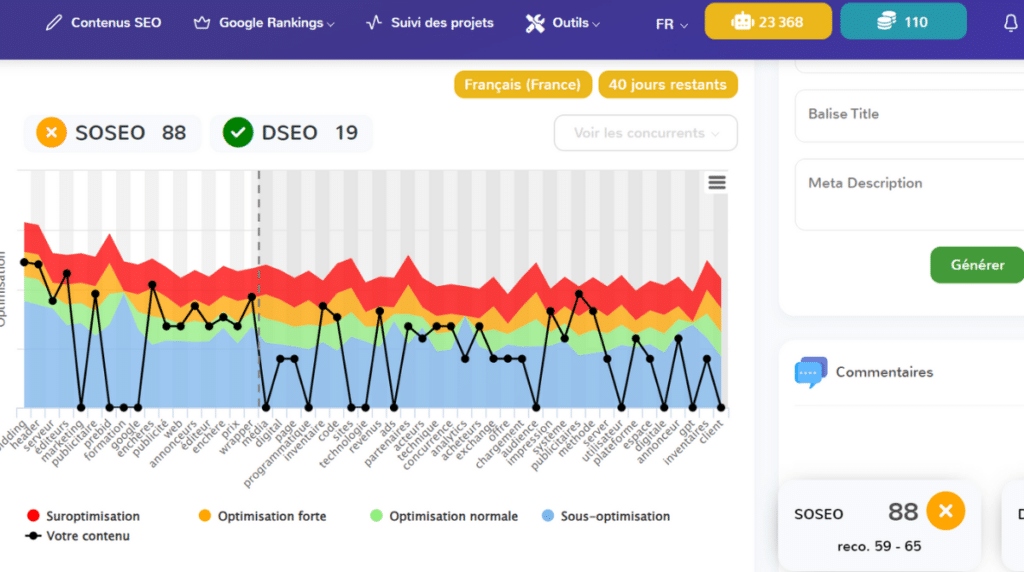This screenshot has width=1024, height=572.
Task: Click the Sous-optimisation blue legend swatch
Action: coord(548,516)
